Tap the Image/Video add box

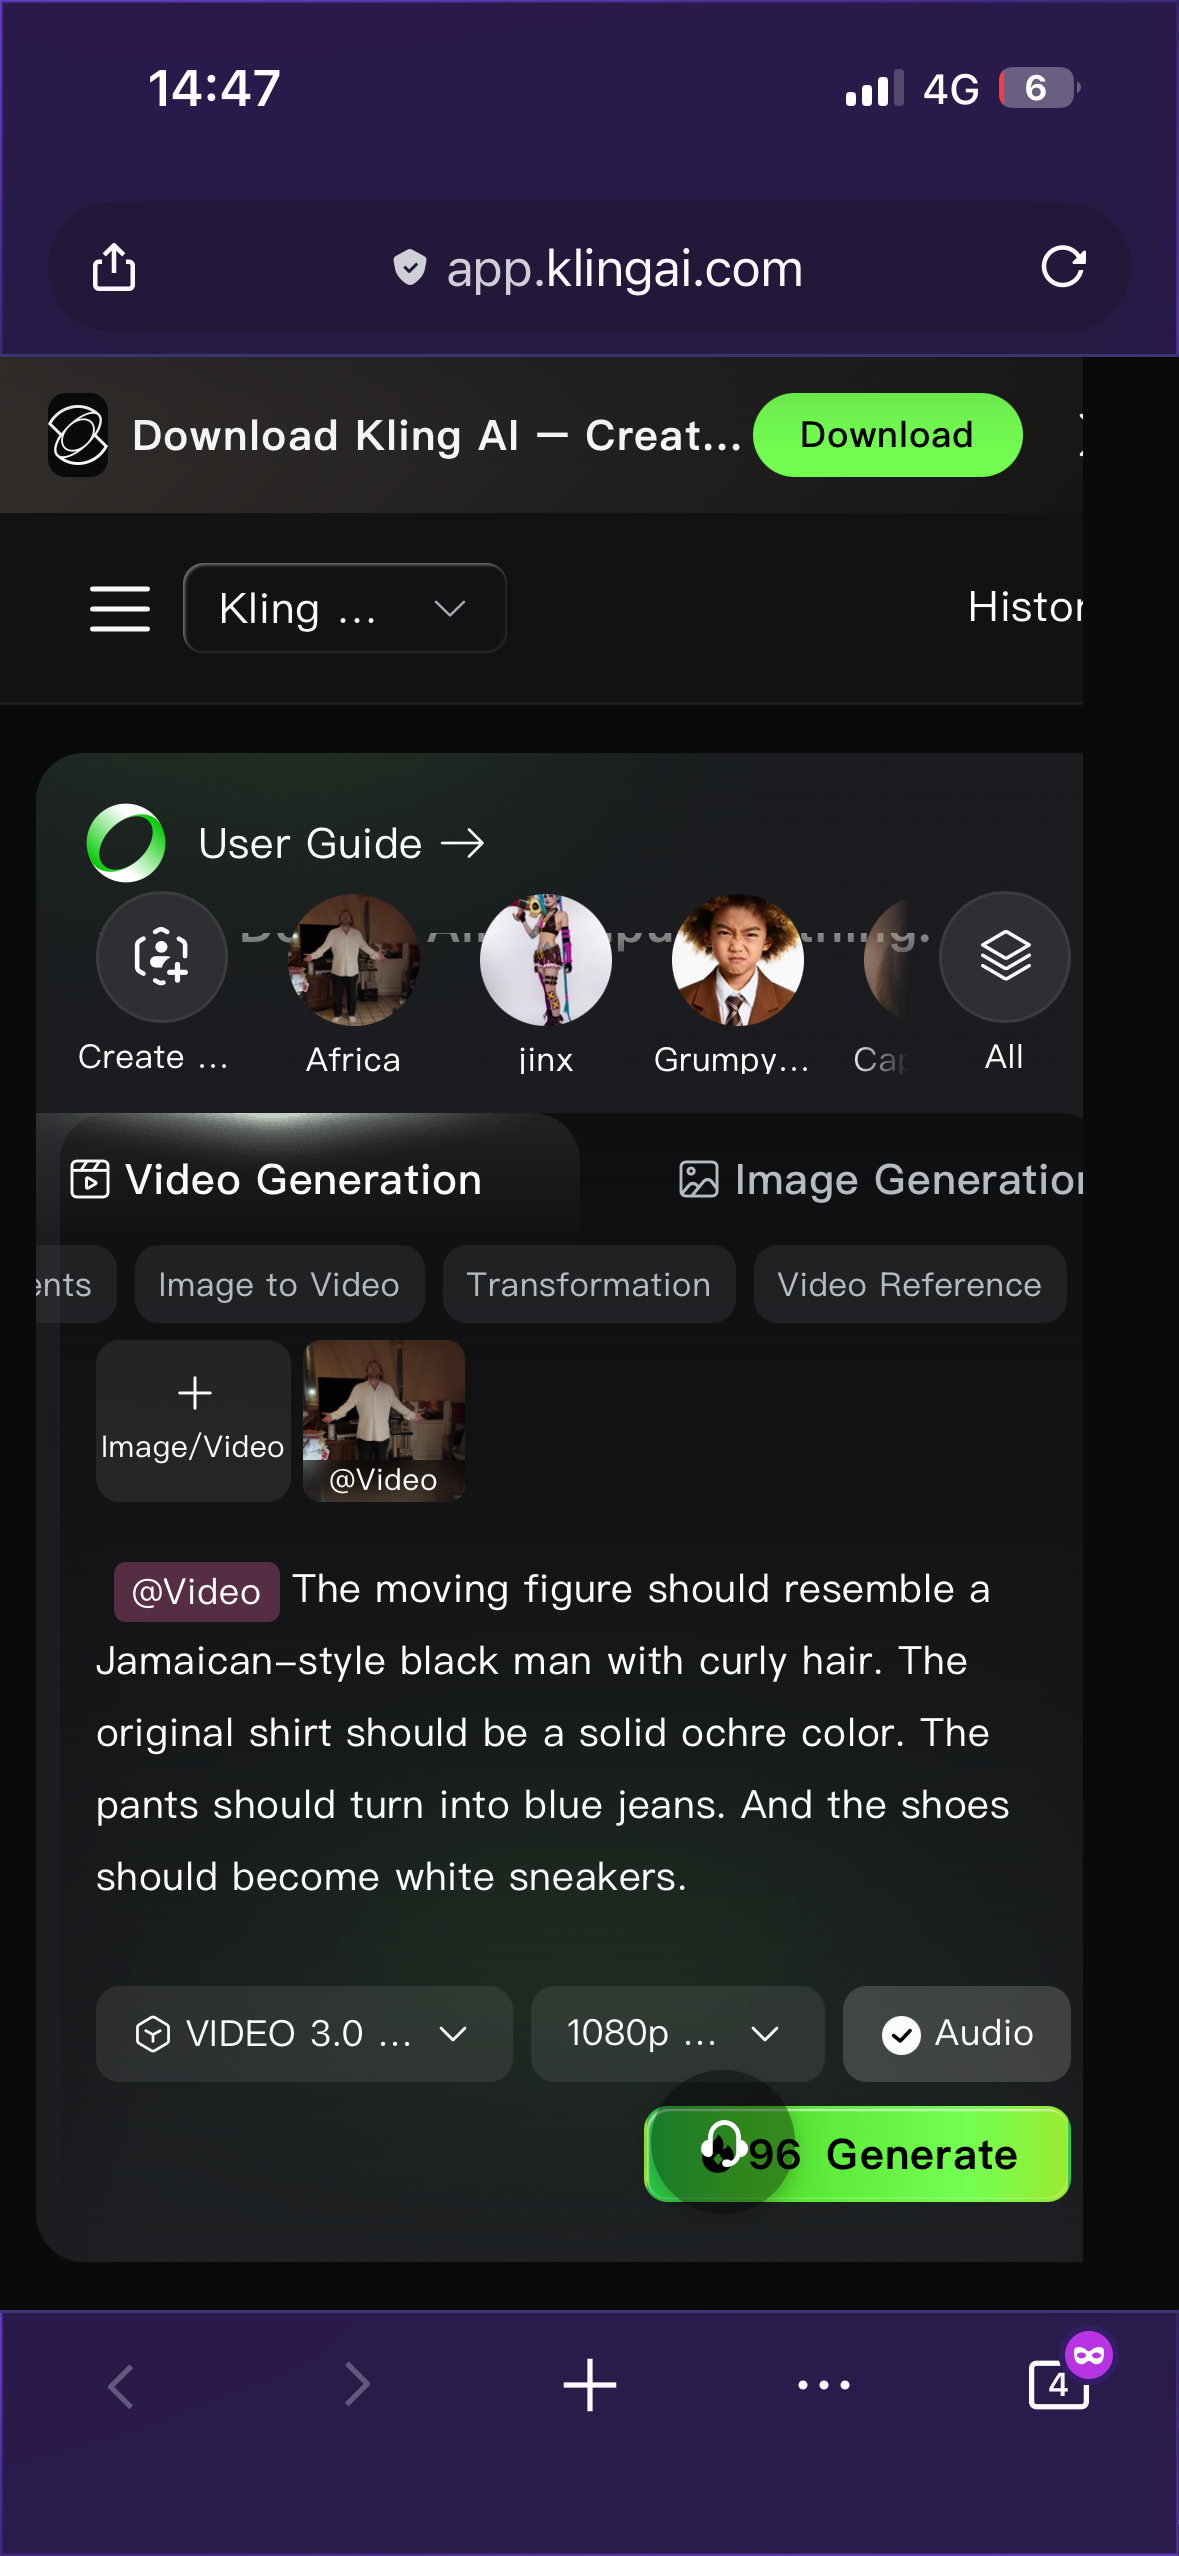(193, 1420)
